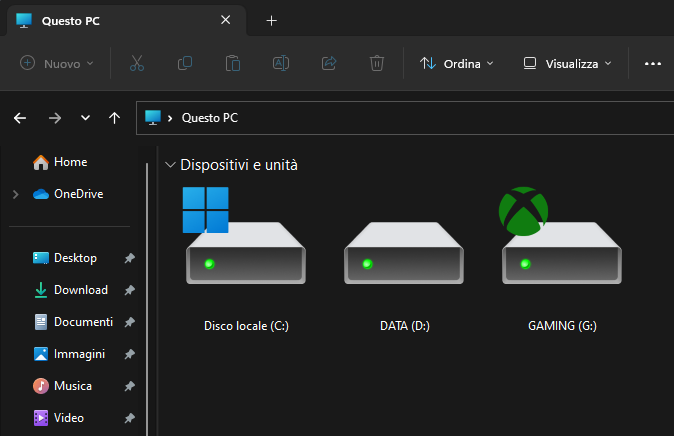Add a new tab with plus button
Image resolution: width=674 pixels, height=436 pixels.
click(271, 21)
